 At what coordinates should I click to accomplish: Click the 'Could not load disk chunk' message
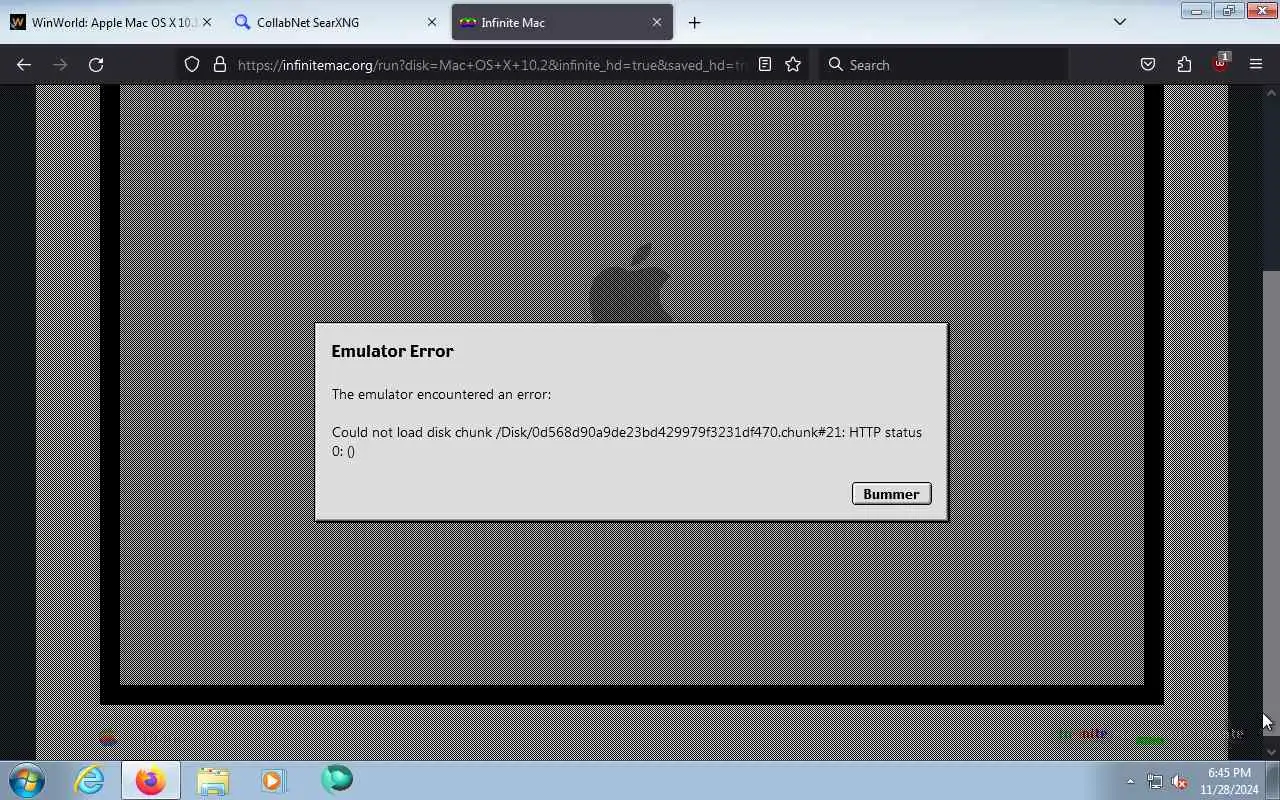click(627, 442)
